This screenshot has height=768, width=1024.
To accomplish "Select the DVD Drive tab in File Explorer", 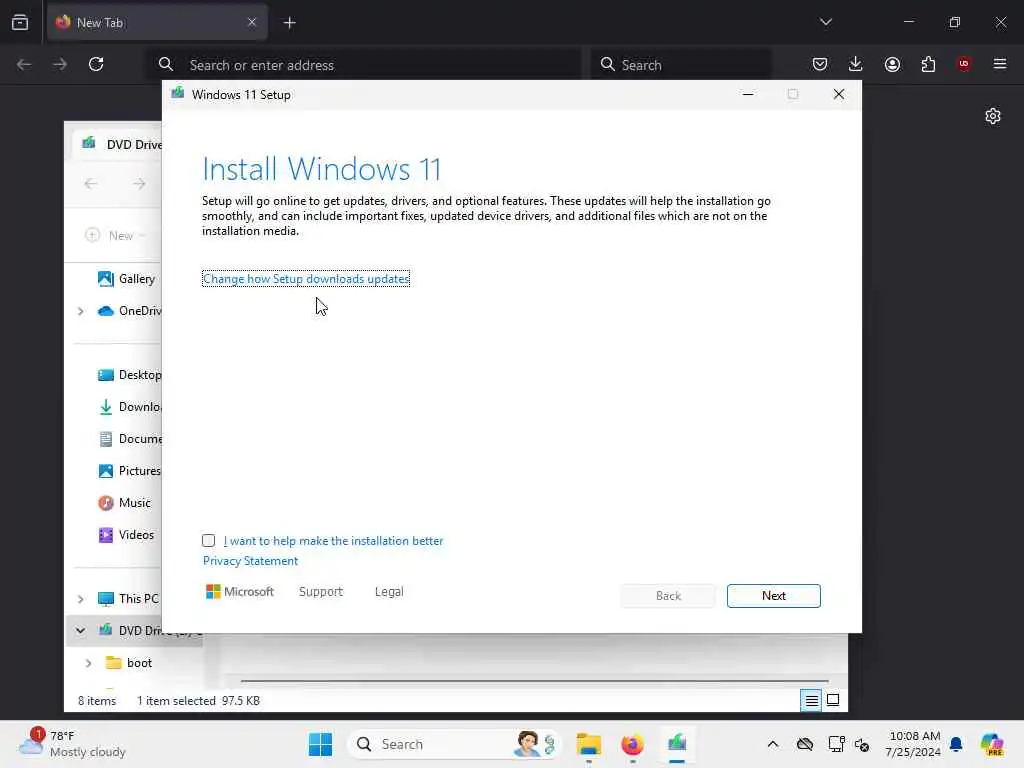I will (120, 144).
